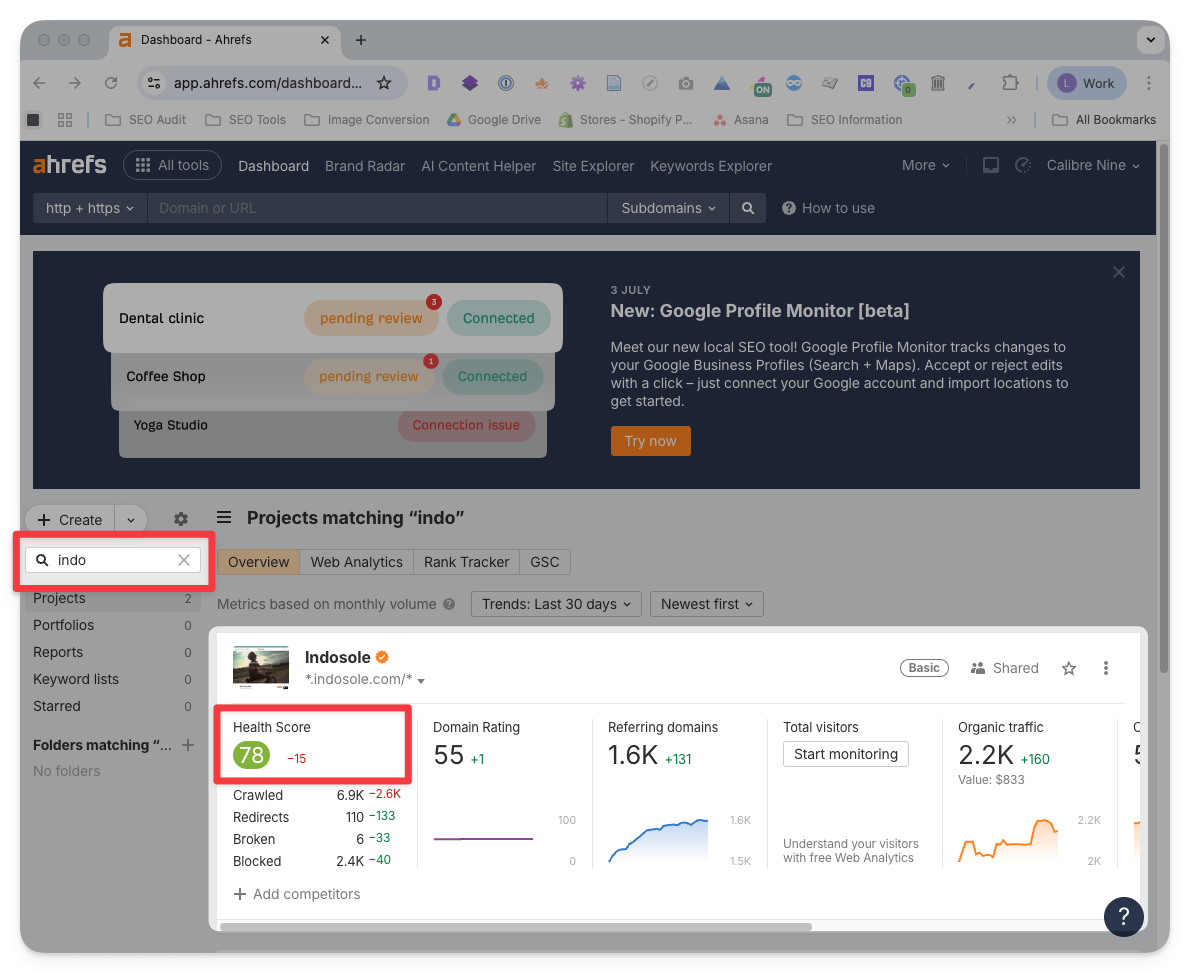
Task: Expand the http + https protocol dropdown
Action: click(x=90, y=208)
